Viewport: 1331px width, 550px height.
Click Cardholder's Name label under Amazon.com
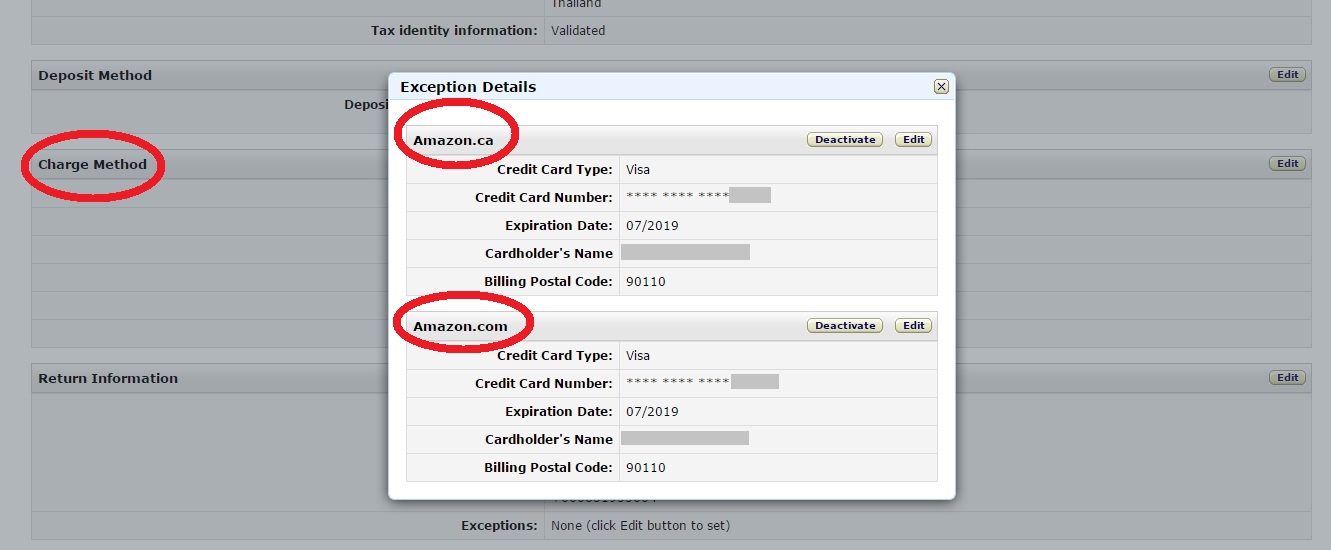tap(549, 439)
